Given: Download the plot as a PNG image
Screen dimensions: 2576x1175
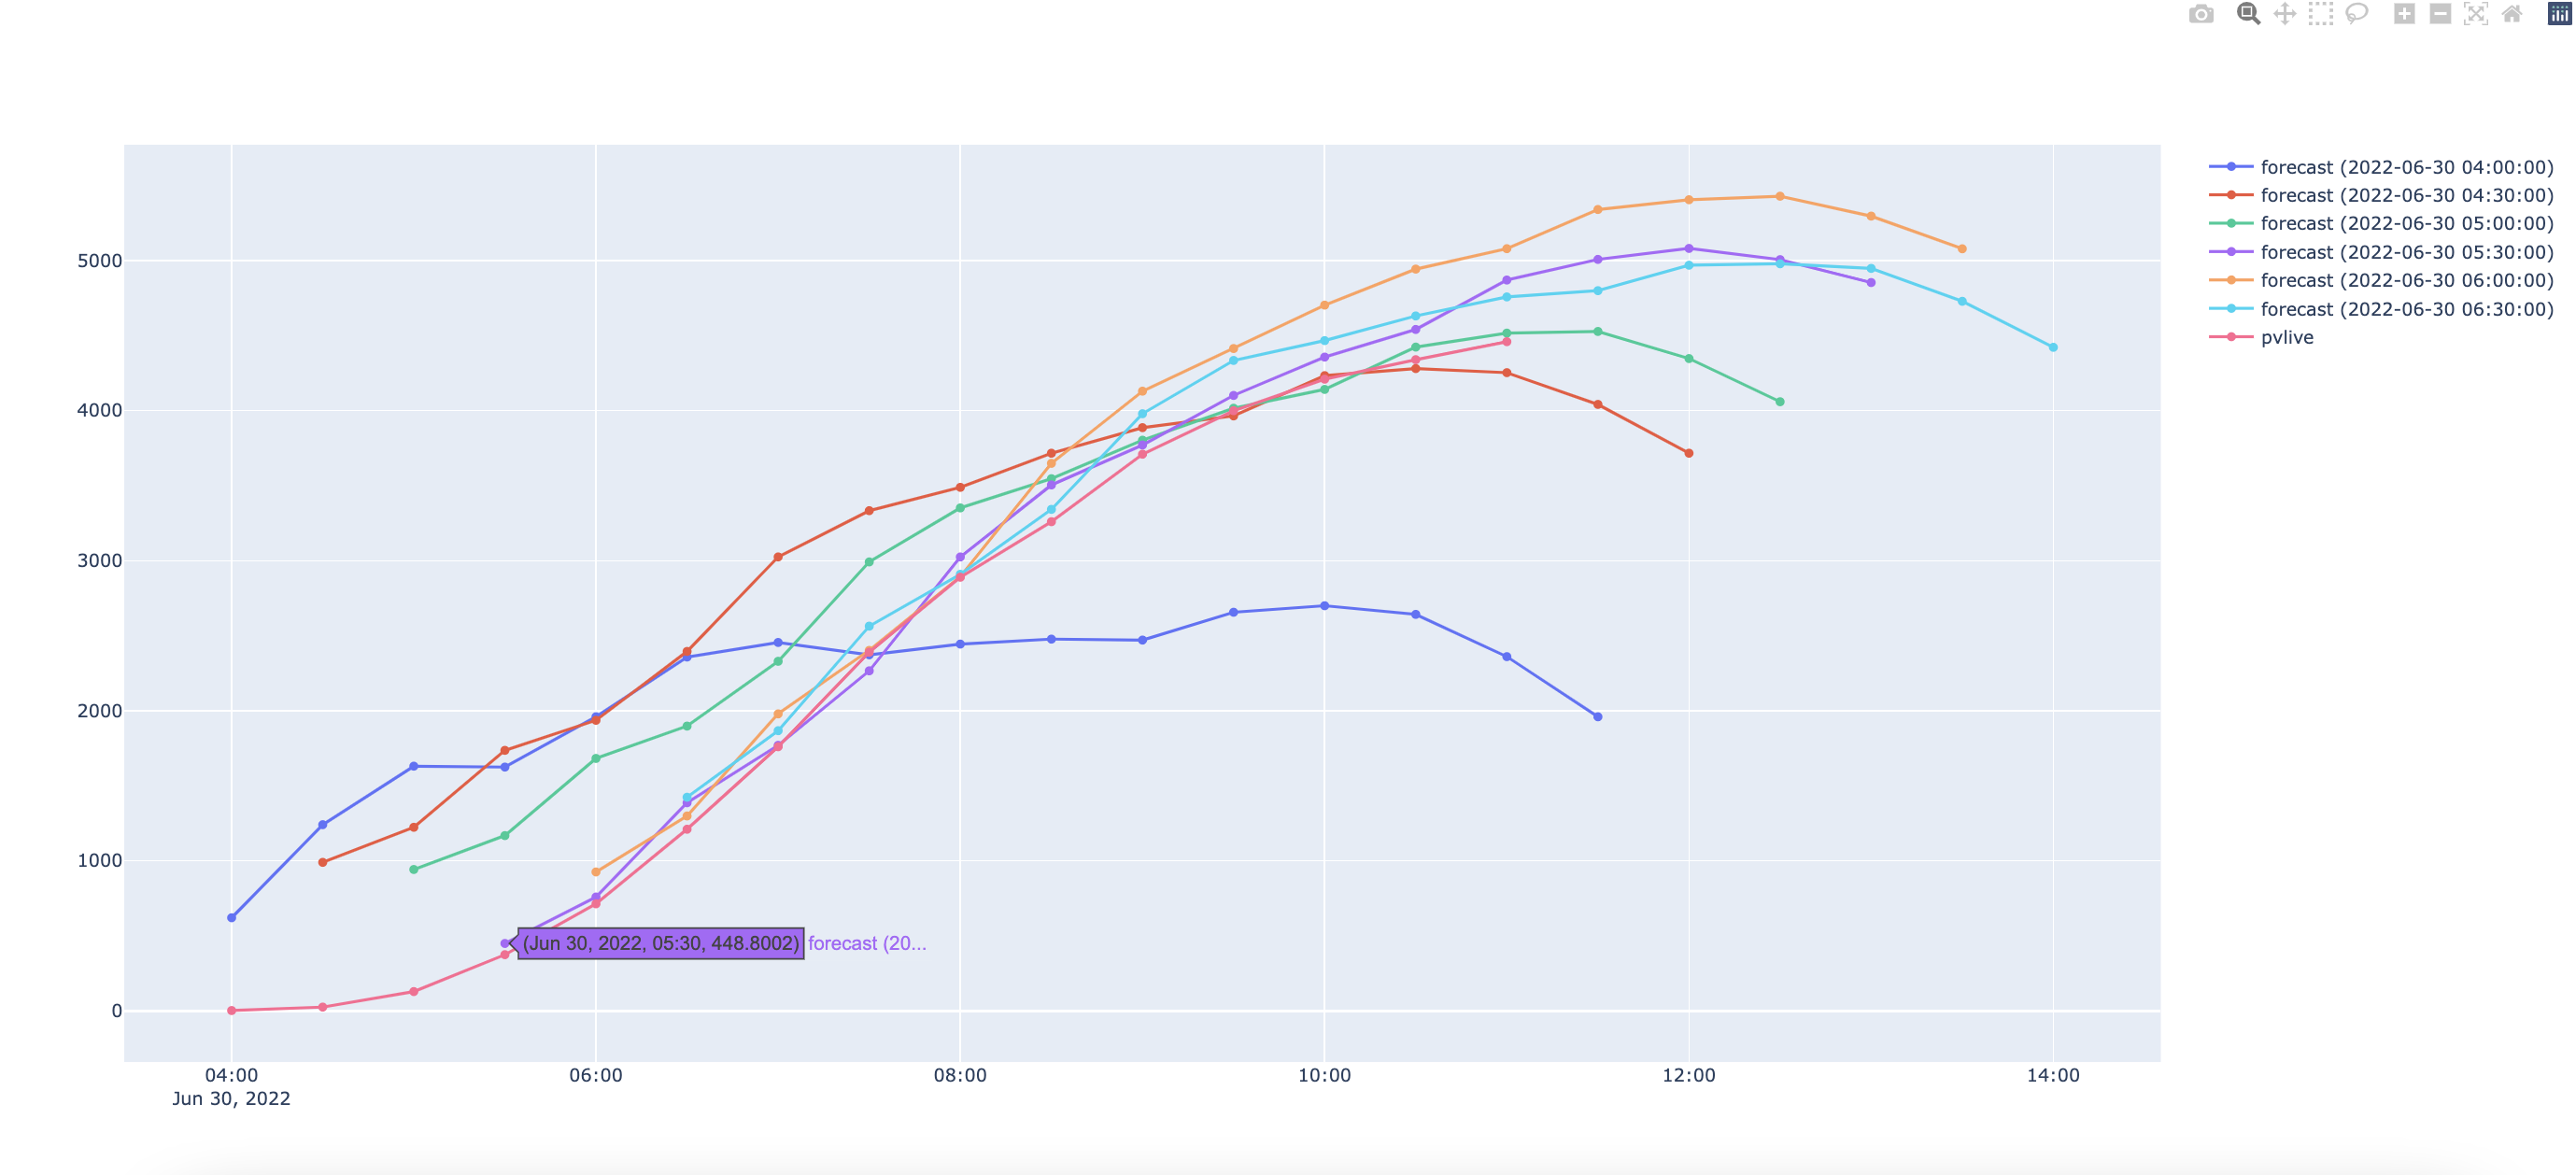Looking at the screenshot, I should point(2201,13).
